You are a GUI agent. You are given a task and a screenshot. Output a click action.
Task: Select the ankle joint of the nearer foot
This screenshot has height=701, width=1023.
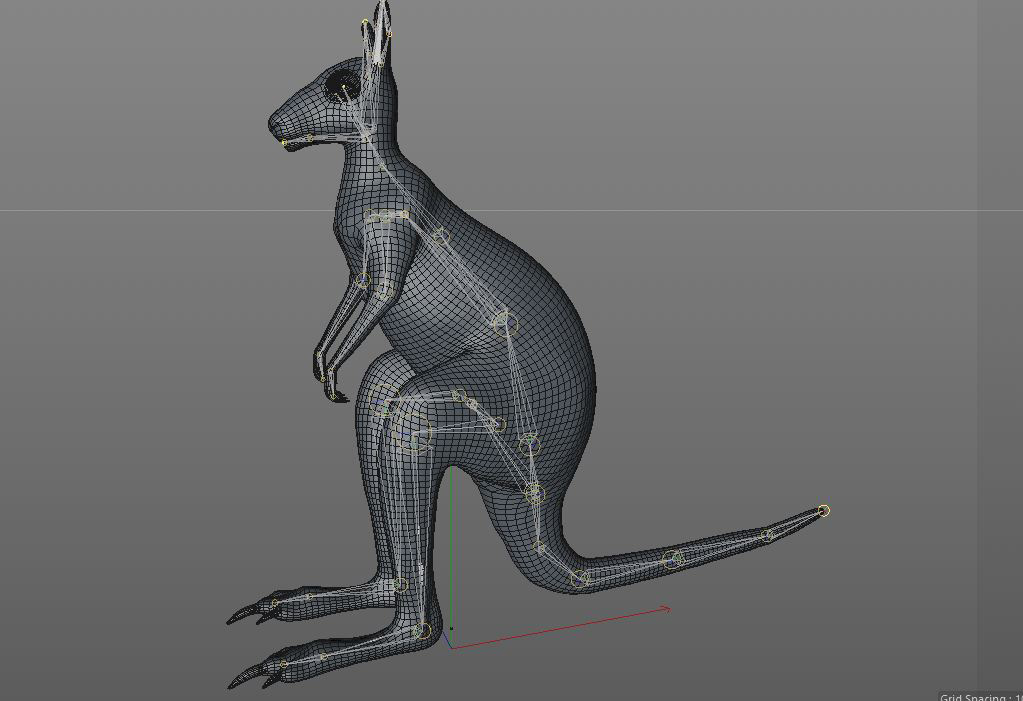[423, 631]
